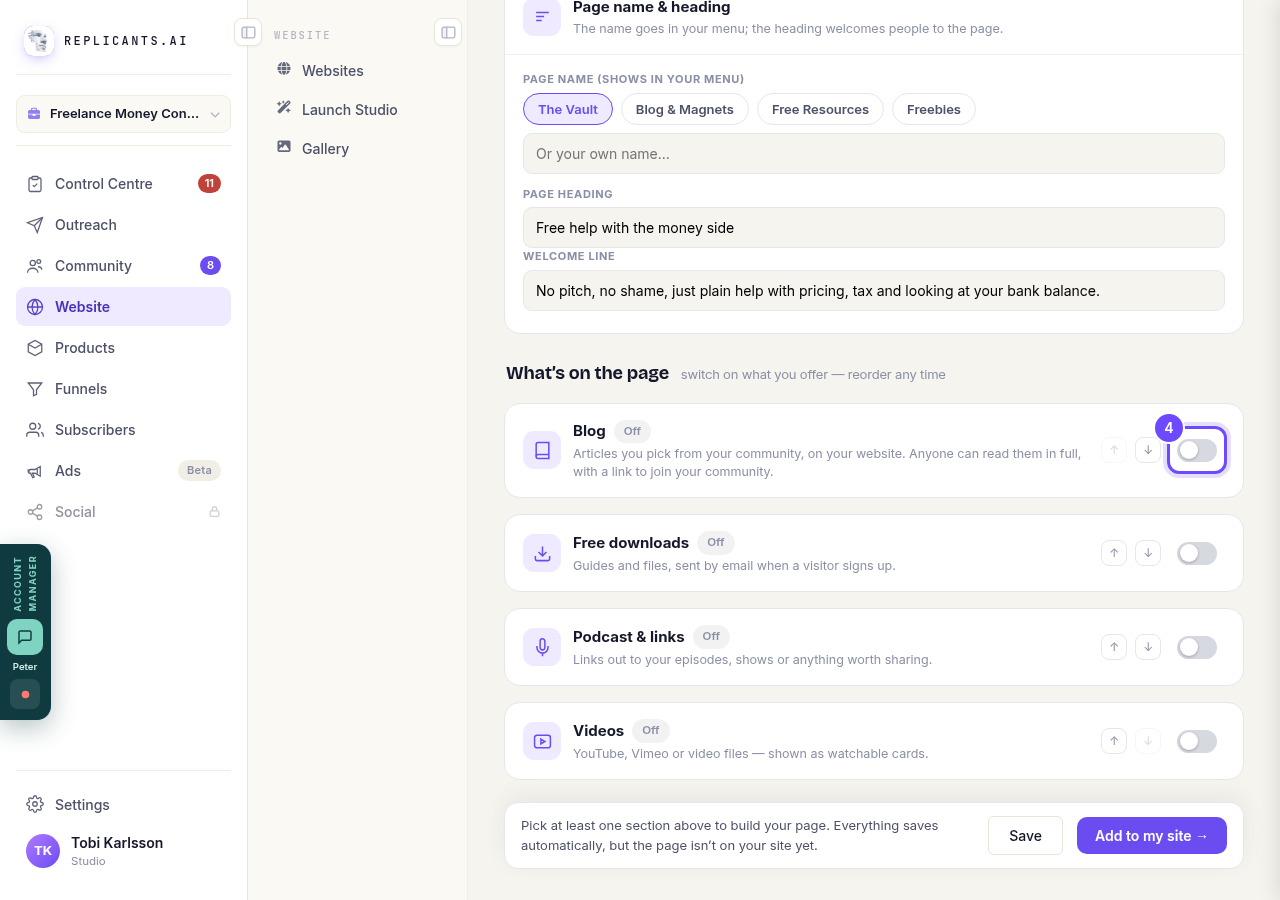
Task: Go to Outreach in the sidebar
Action: coord(123,225)
